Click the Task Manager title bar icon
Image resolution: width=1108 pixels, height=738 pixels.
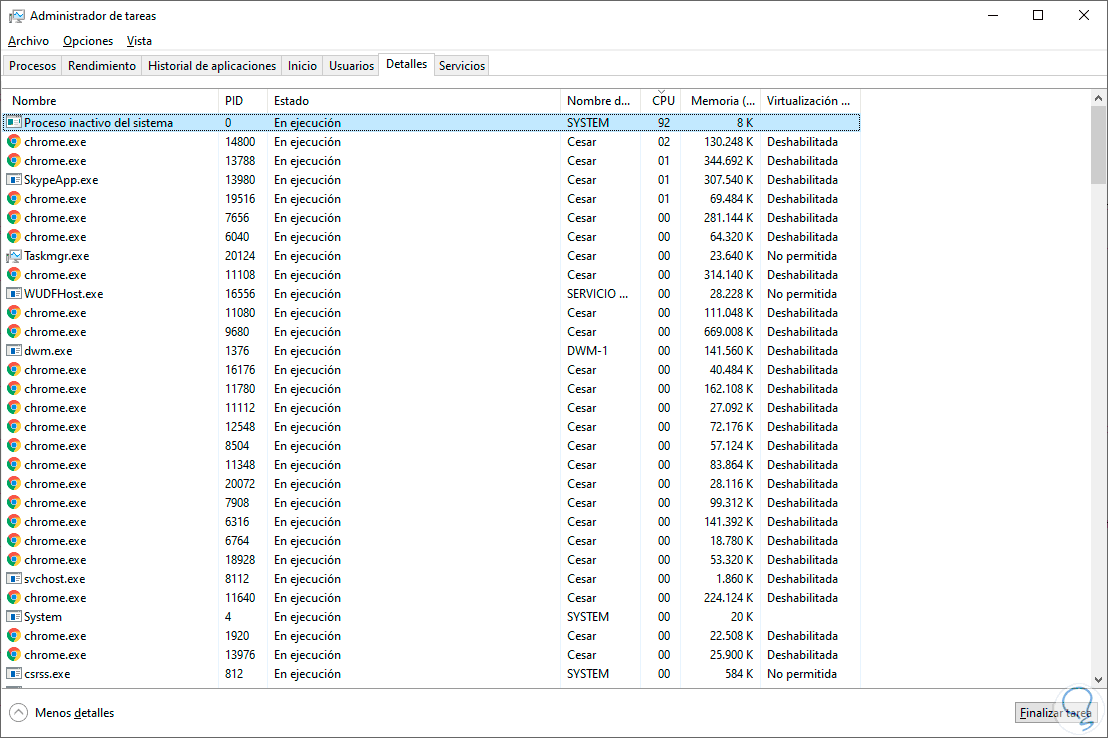tap(16, 16)
